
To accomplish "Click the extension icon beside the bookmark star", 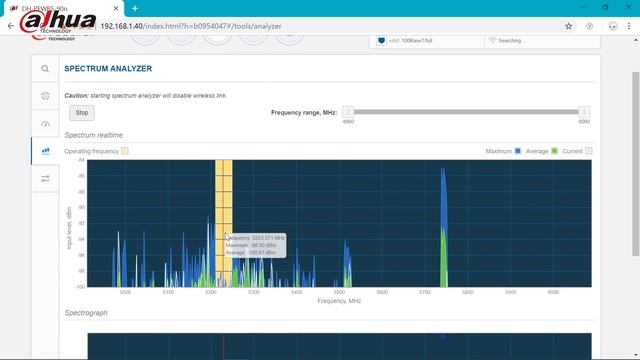I will (589, 26).
